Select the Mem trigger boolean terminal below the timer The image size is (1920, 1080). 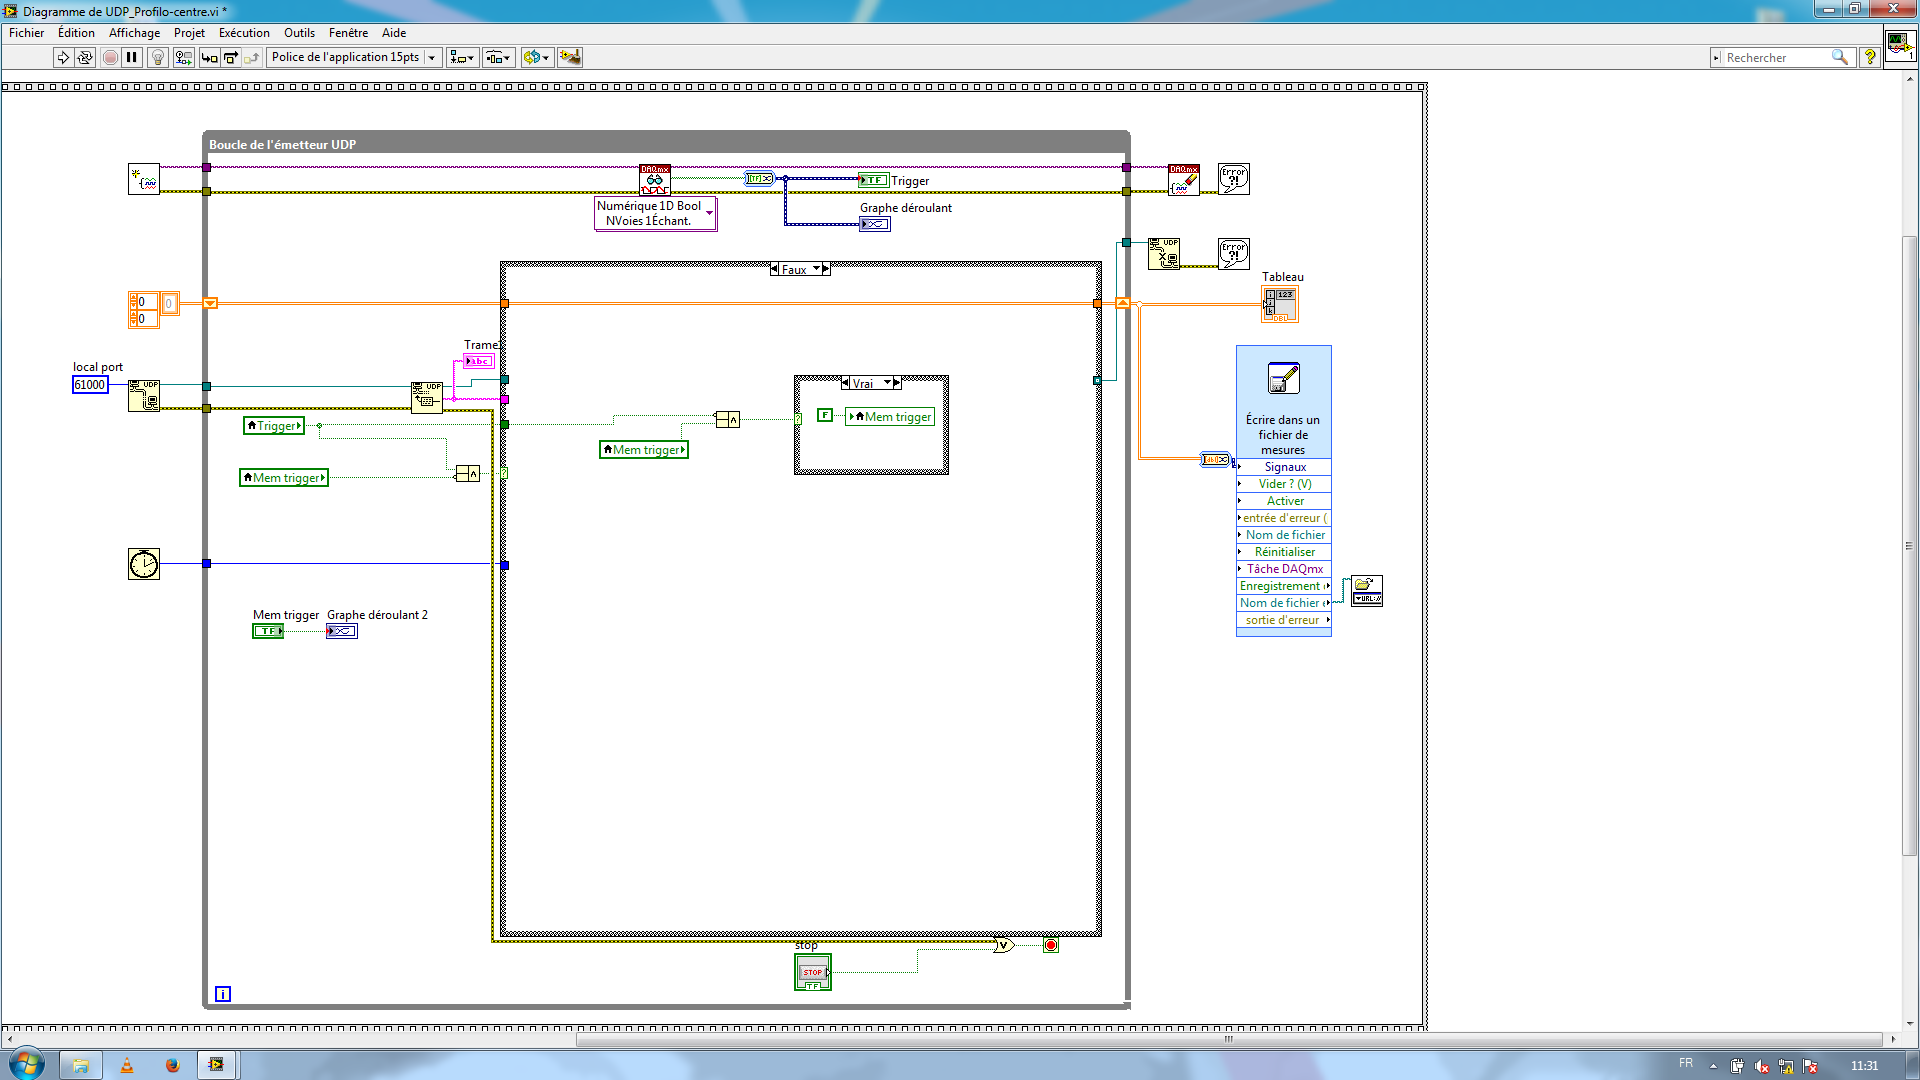268,631
